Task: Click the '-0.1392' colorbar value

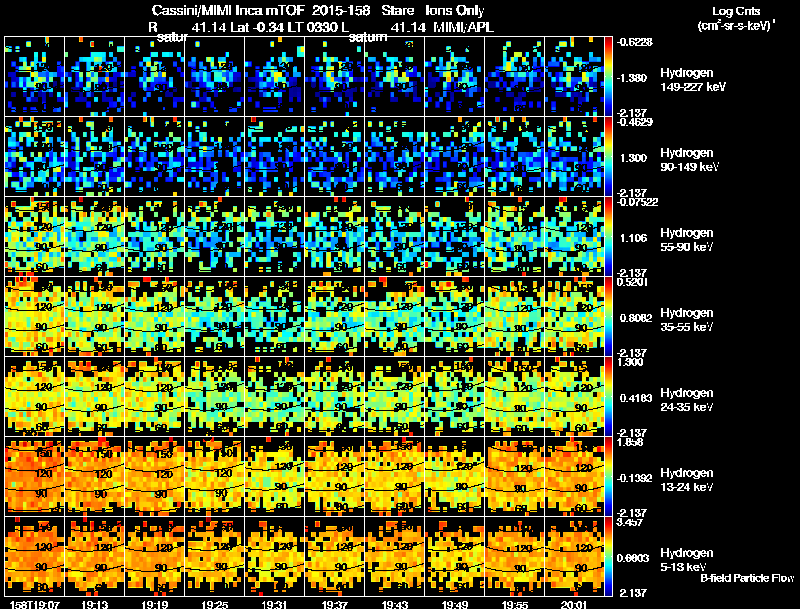Action: coord(635,478)
